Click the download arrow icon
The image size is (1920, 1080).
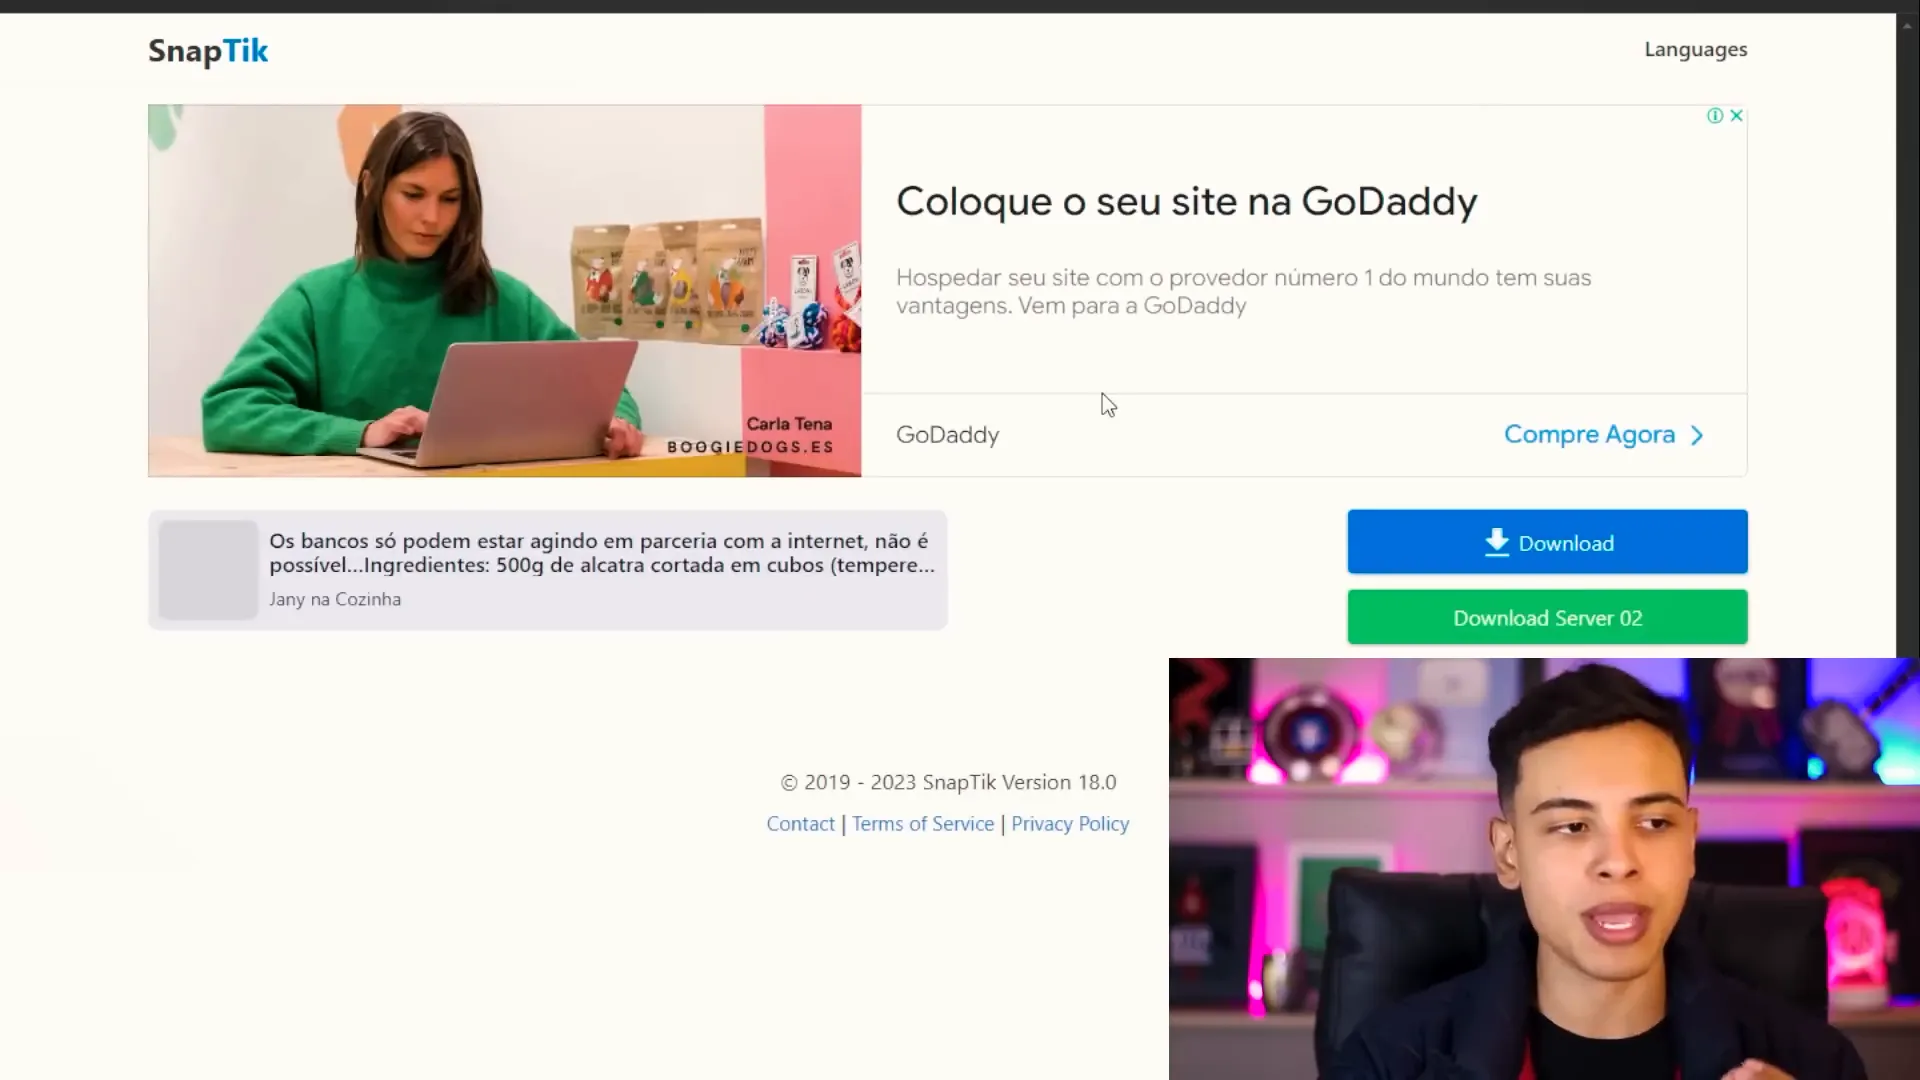1496,542
